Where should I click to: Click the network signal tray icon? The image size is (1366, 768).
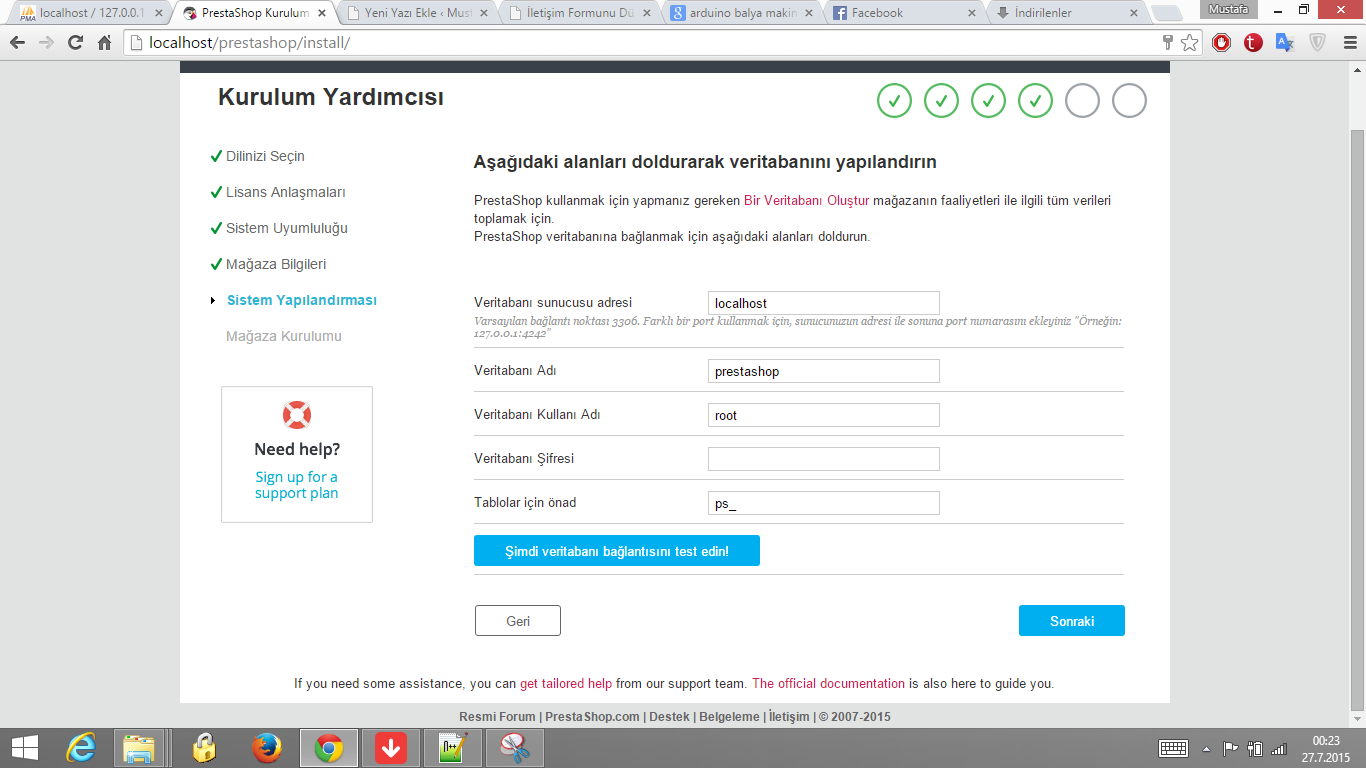click(x=1279, y=748)
